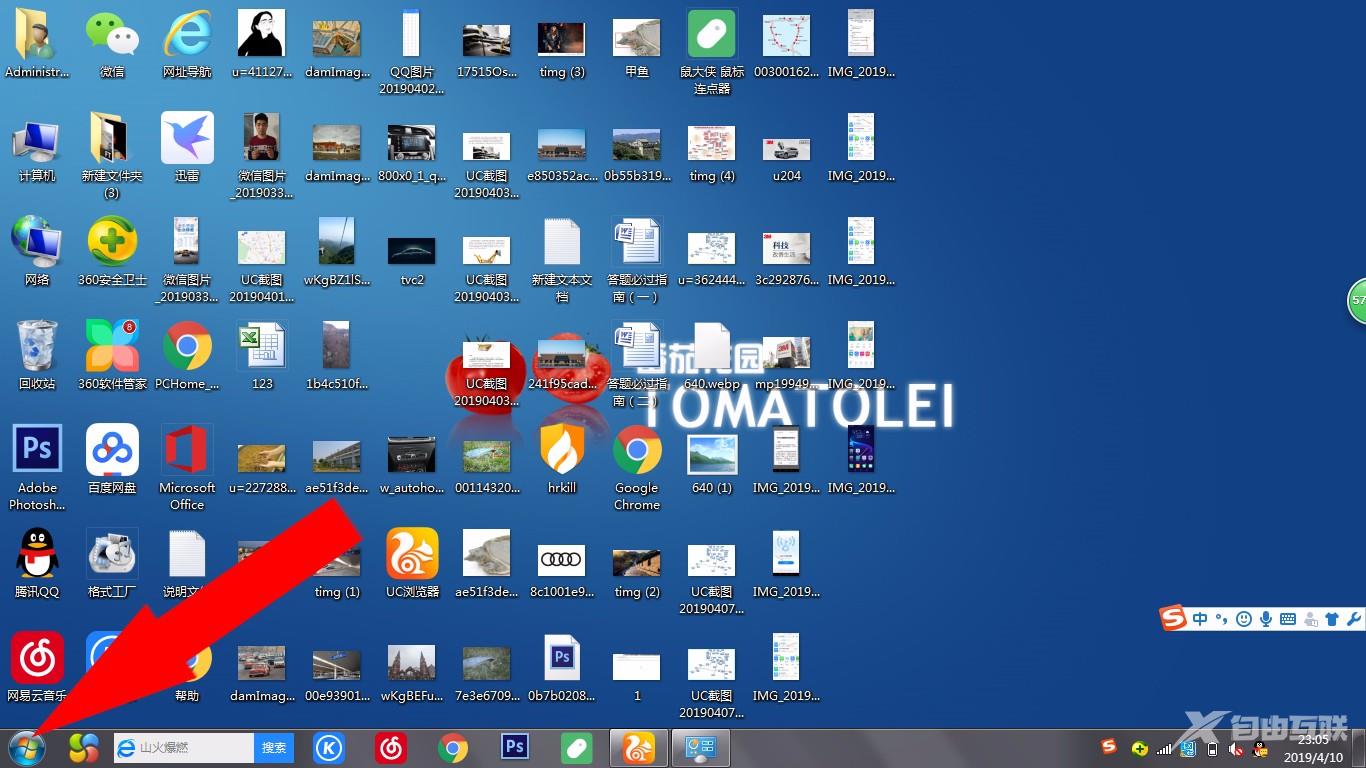
Task: Select the PCHome_ Chrome shortcut
Action: tap(187, 357)
